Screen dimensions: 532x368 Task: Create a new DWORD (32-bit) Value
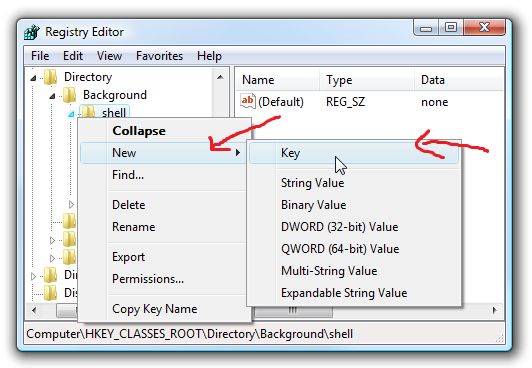click(354, 227)
